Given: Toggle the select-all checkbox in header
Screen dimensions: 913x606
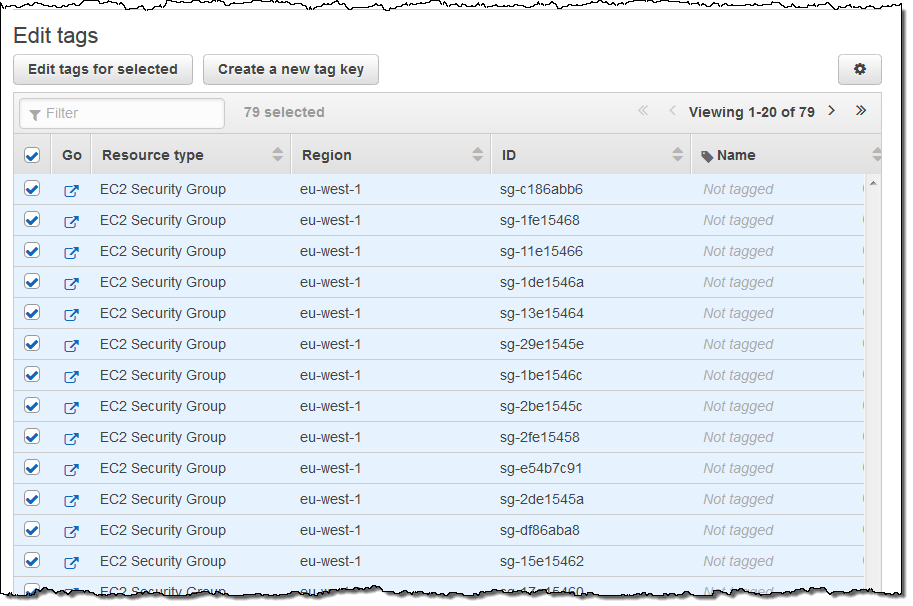Looking at the screenshot, I should [32, 155].
